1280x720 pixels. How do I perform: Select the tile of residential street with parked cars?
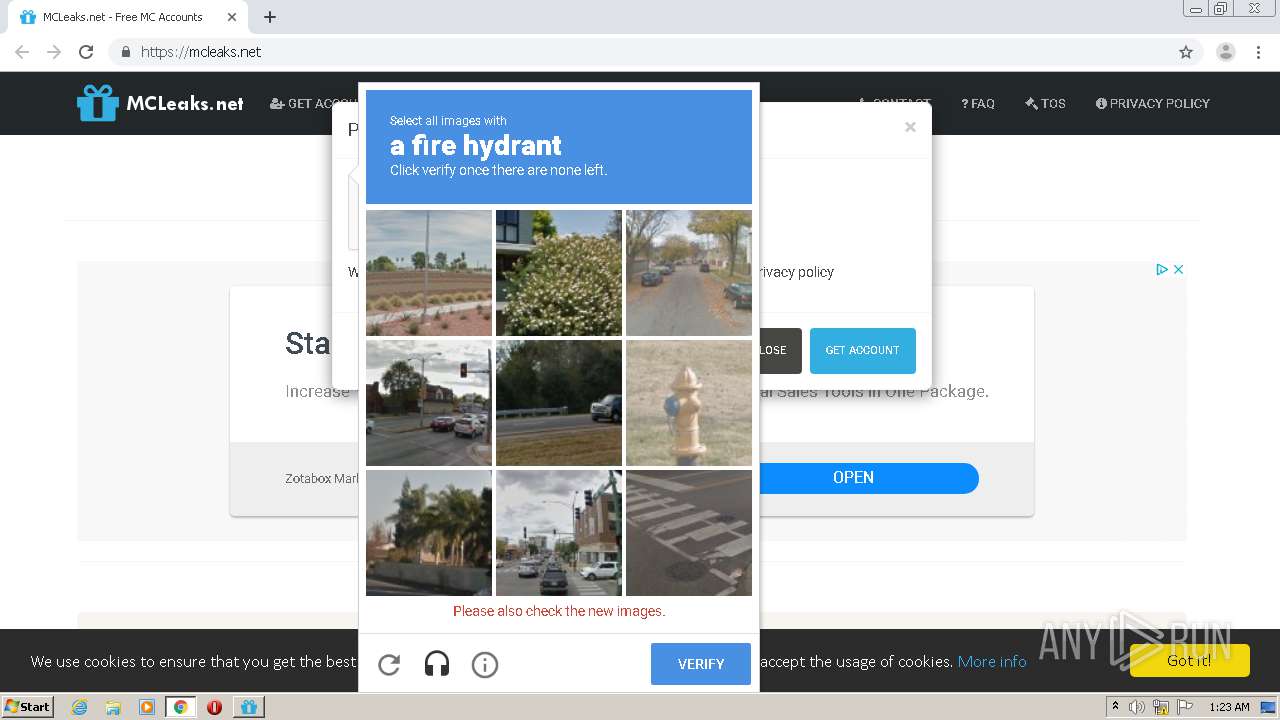click(x=689, y=273)
